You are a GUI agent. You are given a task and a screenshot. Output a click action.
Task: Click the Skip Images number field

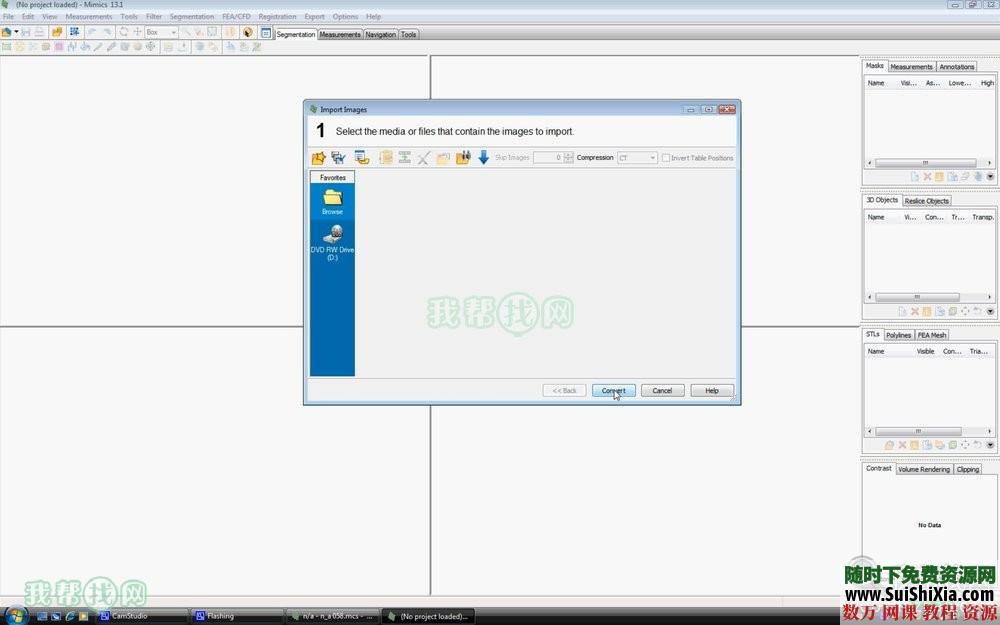[548, 158]
